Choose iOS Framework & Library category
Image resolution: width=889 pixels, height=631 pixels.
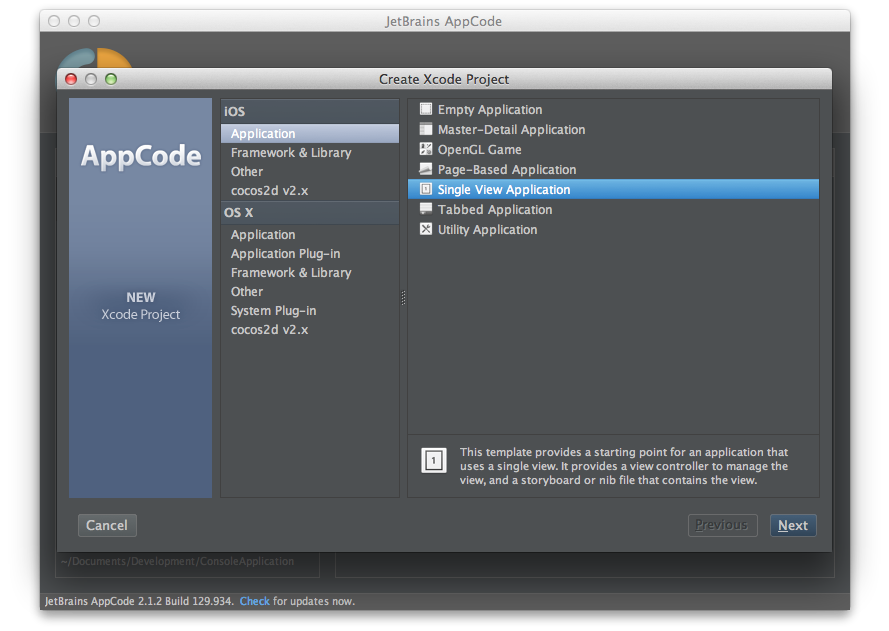tap(291, 153)
